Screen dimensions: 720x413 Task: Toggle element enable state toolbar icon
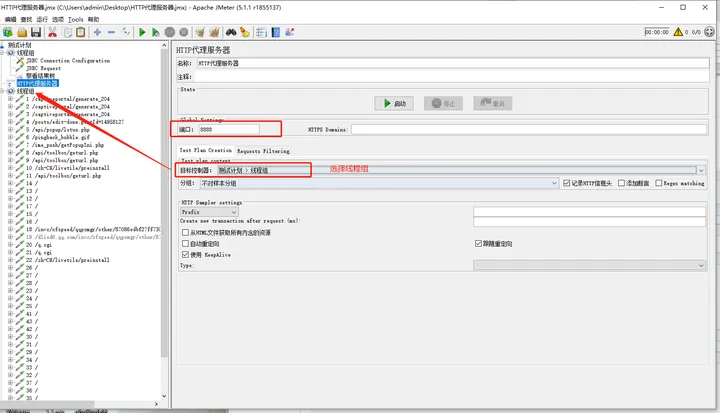[x=125, y=32]
